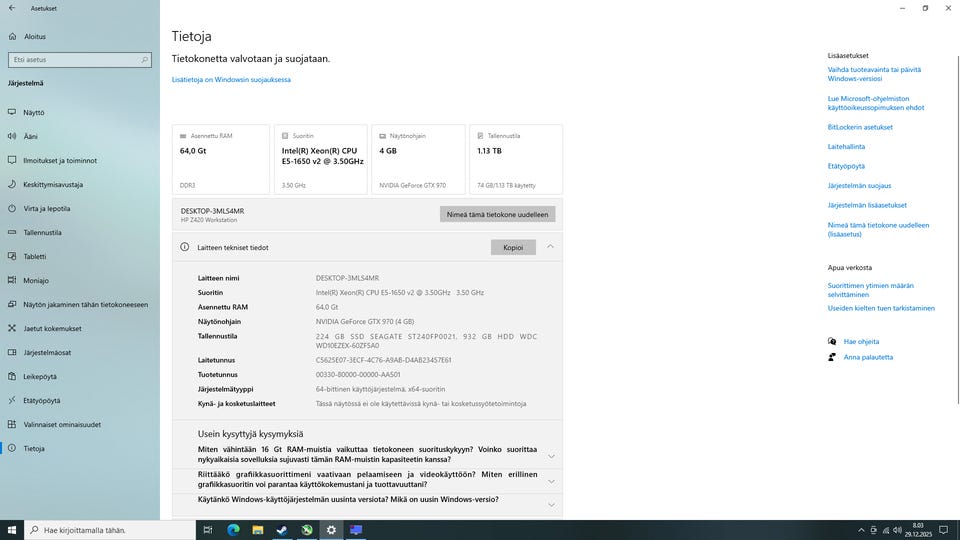Viewport: 960px width, 540px height.
Task: Open Task View on the taskbar
Action: (208, 530)
